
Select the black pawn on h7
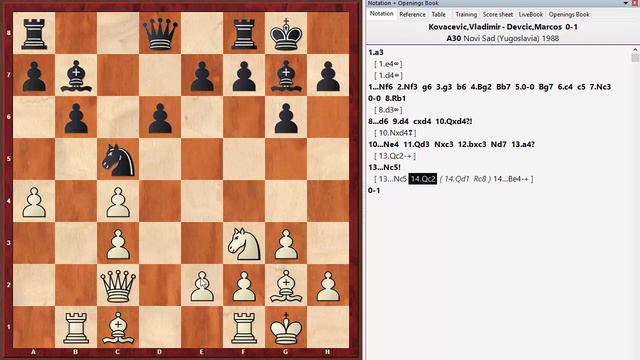pyautogui.click(x=328, y=76)
